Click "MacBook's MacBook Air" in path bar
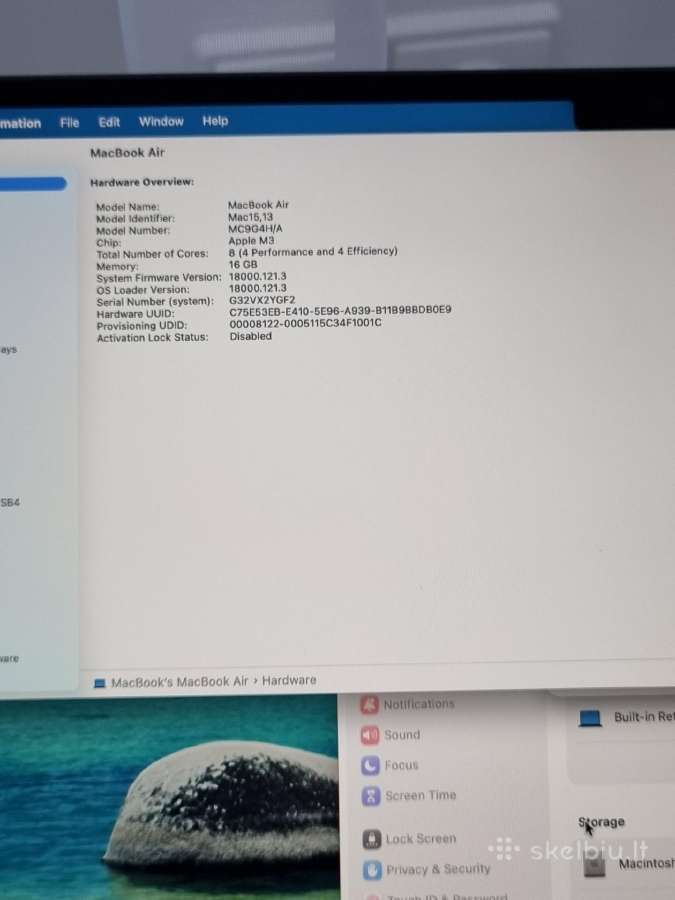Viewport: 675px width, 900px height. [x=179, y=682]
